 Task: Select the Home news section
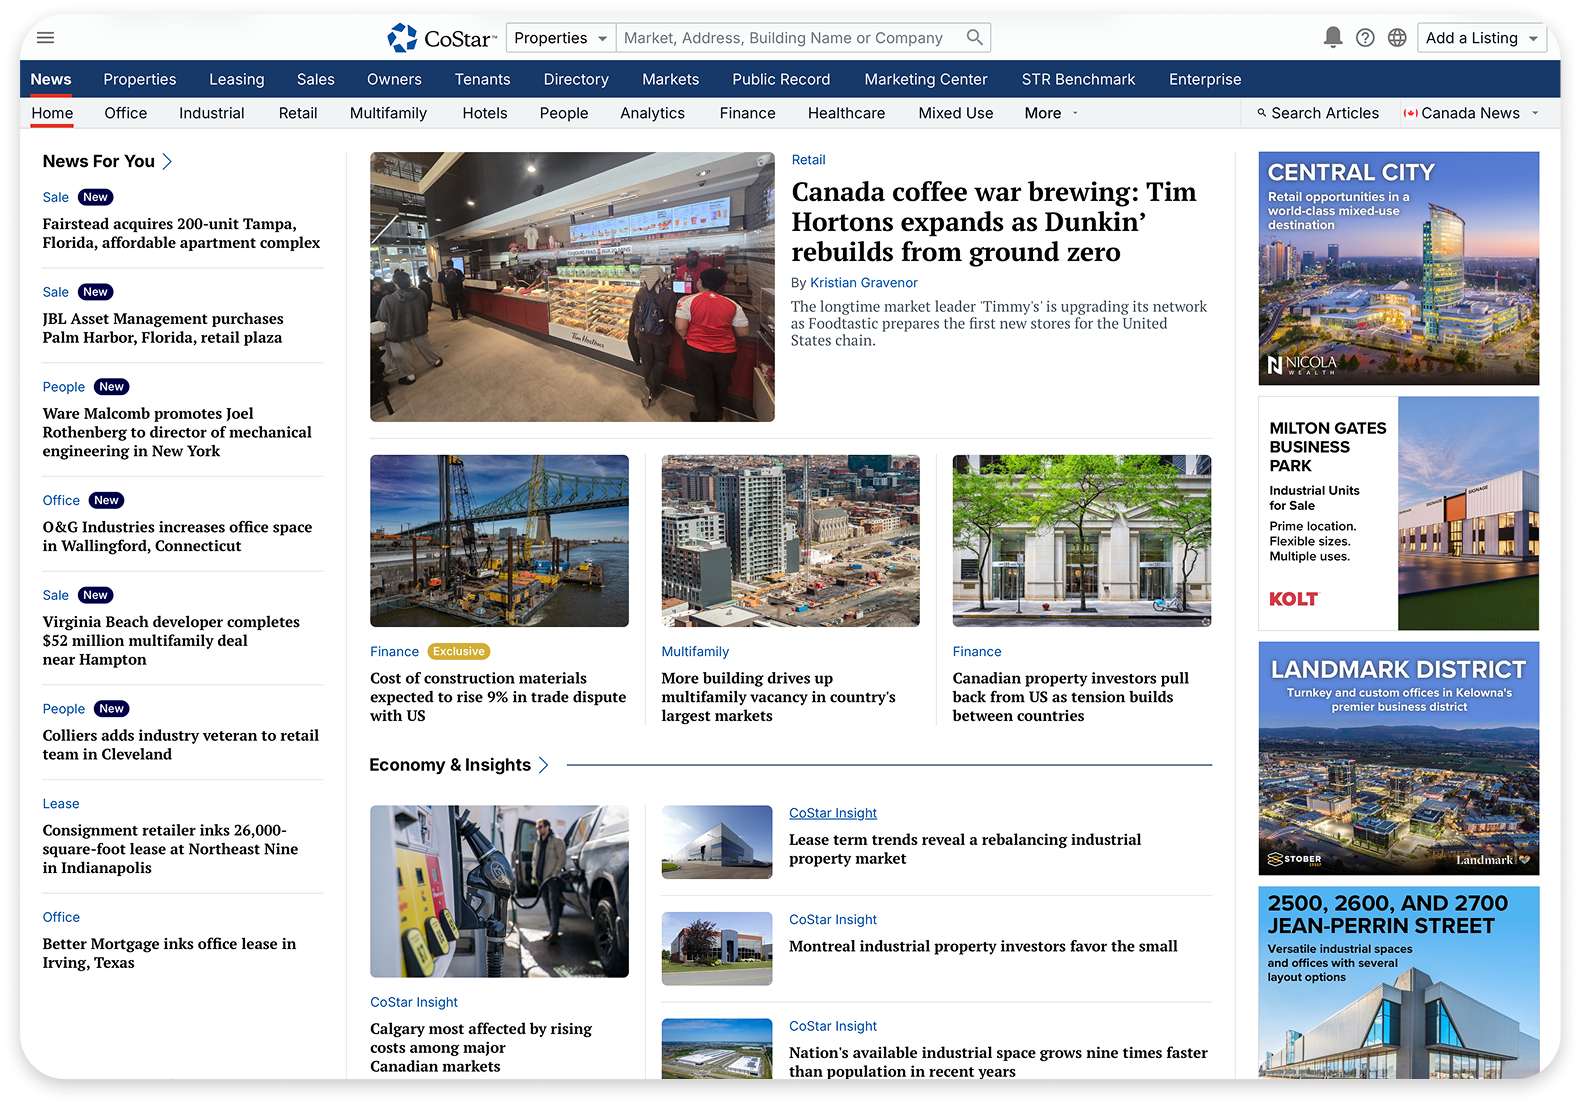pos(52,113)
